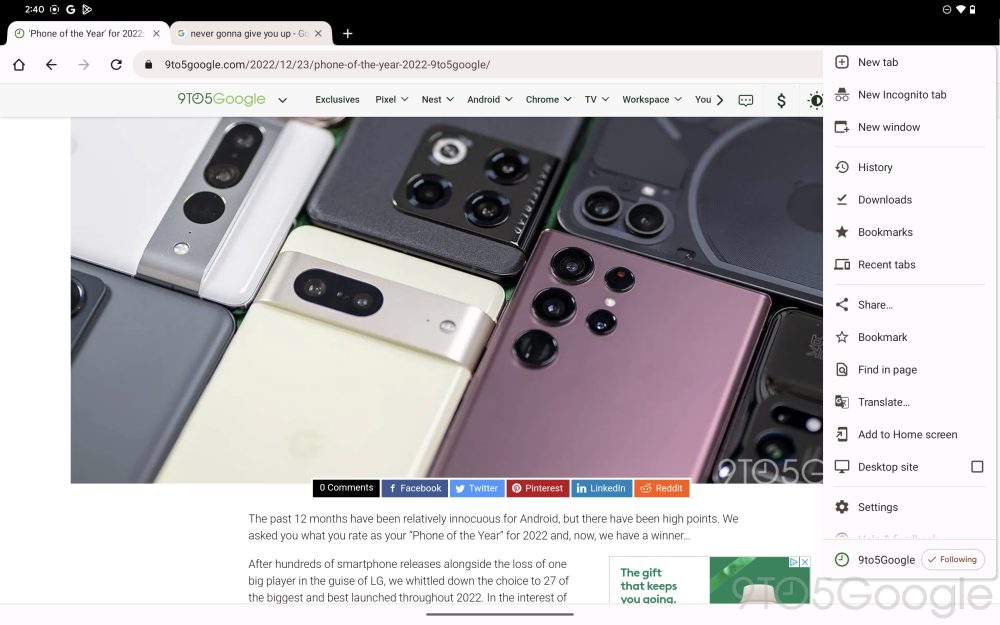This screenshot has width=1000, height=625.
Task: Click the URL address bar
Action: (480, 65)
